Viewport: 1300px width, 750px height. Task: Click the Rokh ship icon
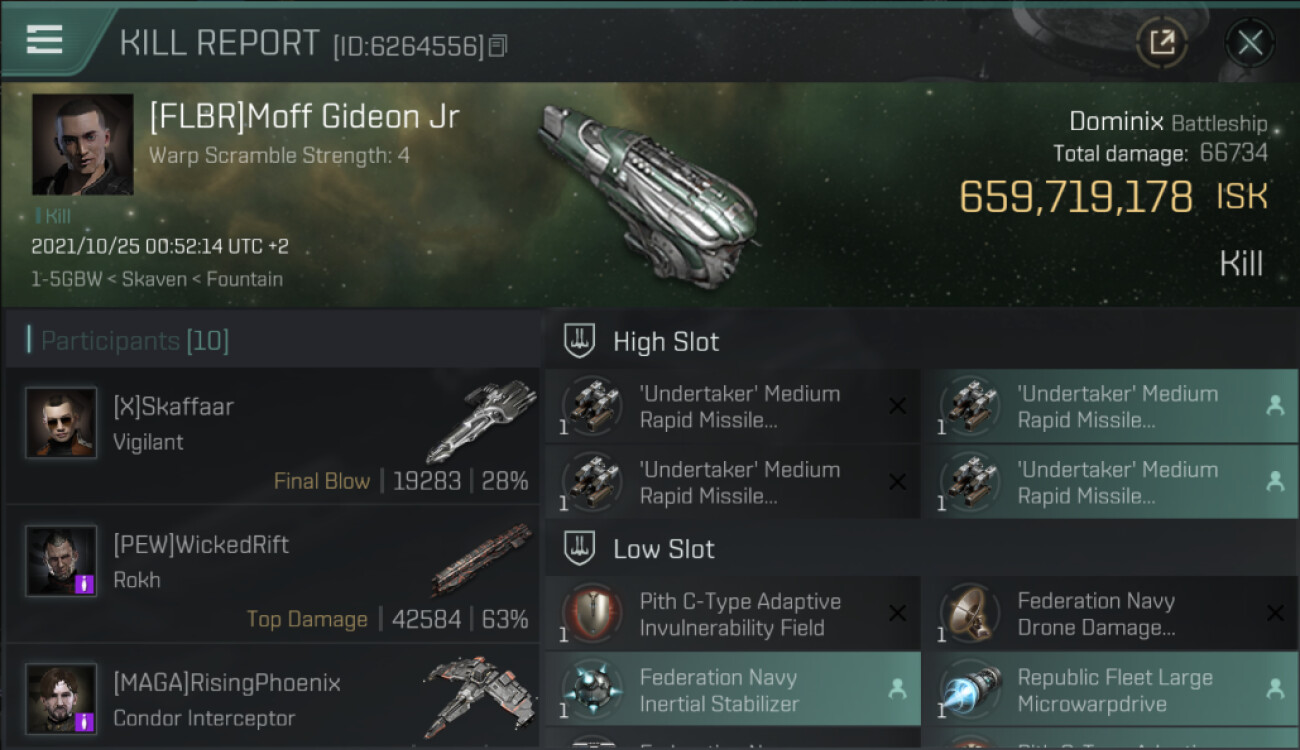pos(481,558)
